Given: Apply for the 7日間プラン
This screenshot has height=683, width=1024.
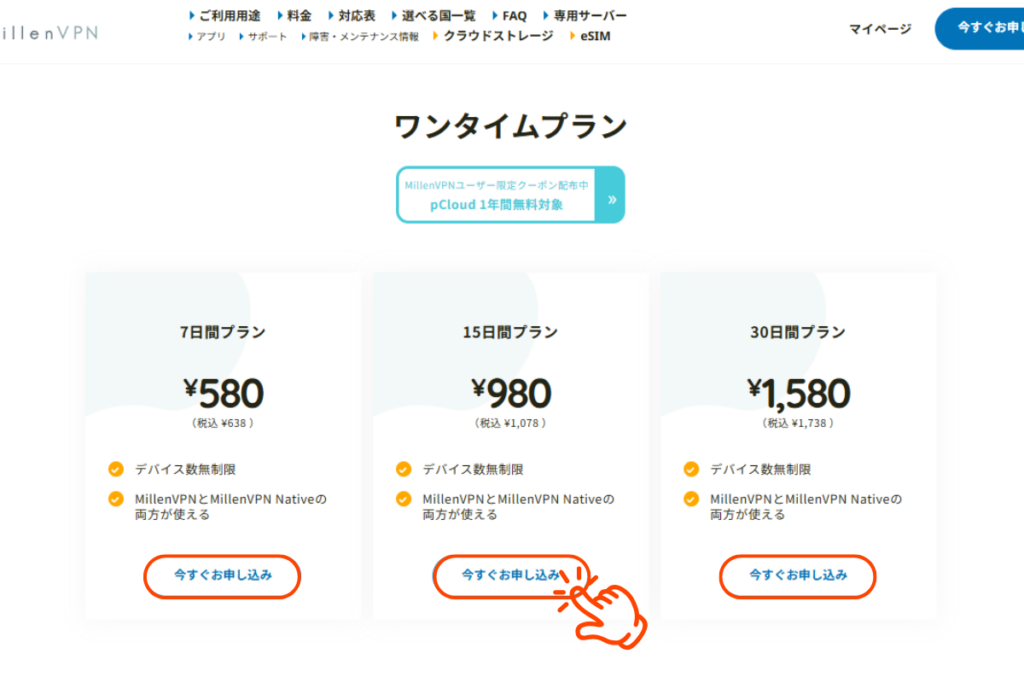Looking at the screenshot, I should click(x=222, y=576).
